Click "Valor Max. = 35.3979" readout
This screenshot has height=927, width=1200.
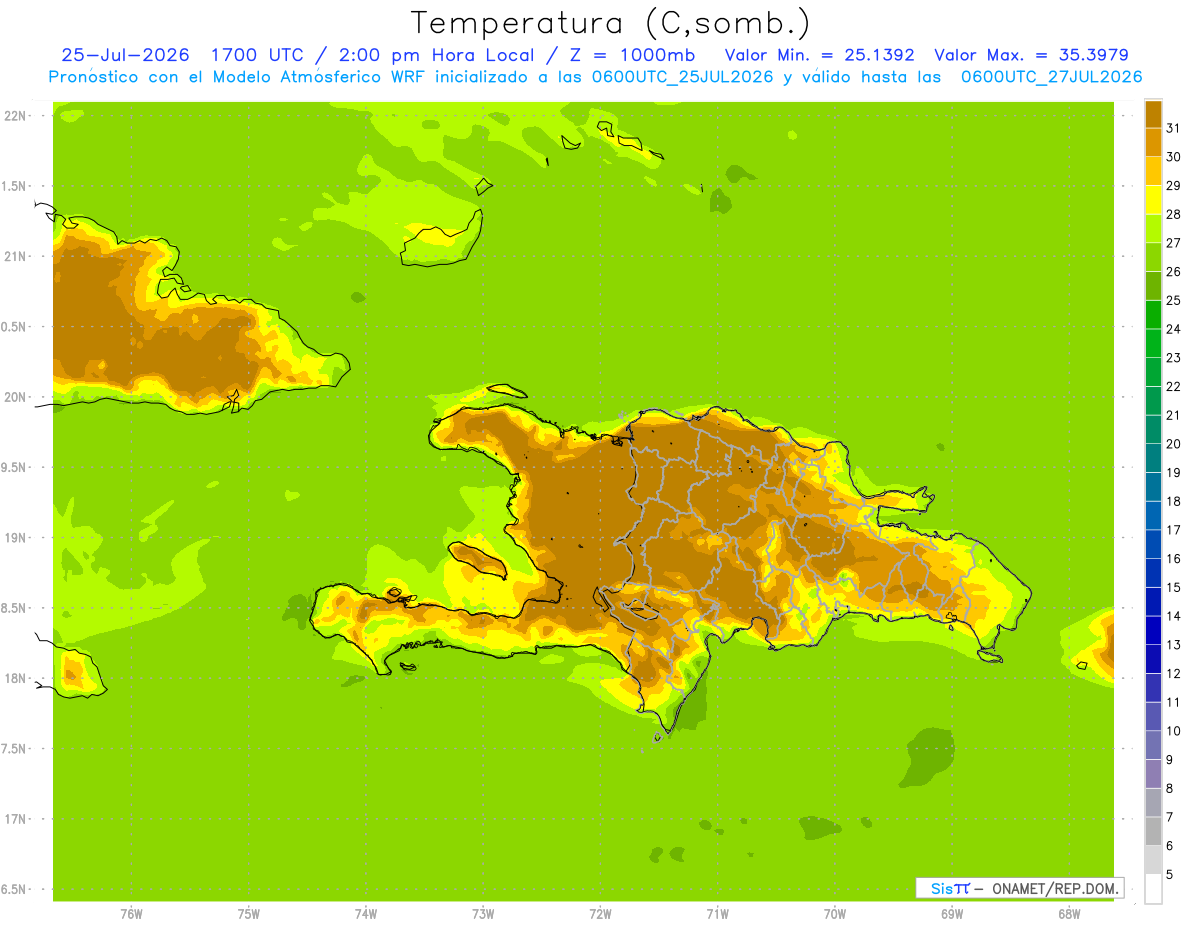pyautogui.click(x=1031, y=55)
